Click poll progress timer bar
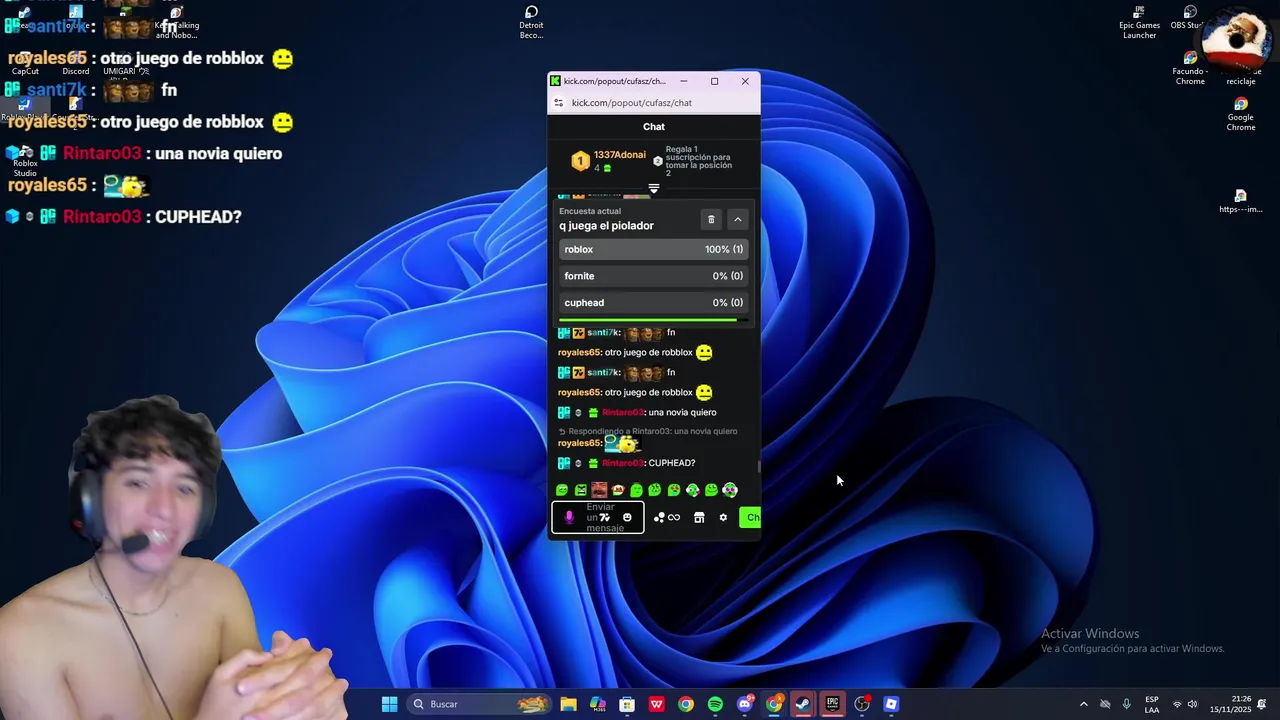 tap(653, 320)
